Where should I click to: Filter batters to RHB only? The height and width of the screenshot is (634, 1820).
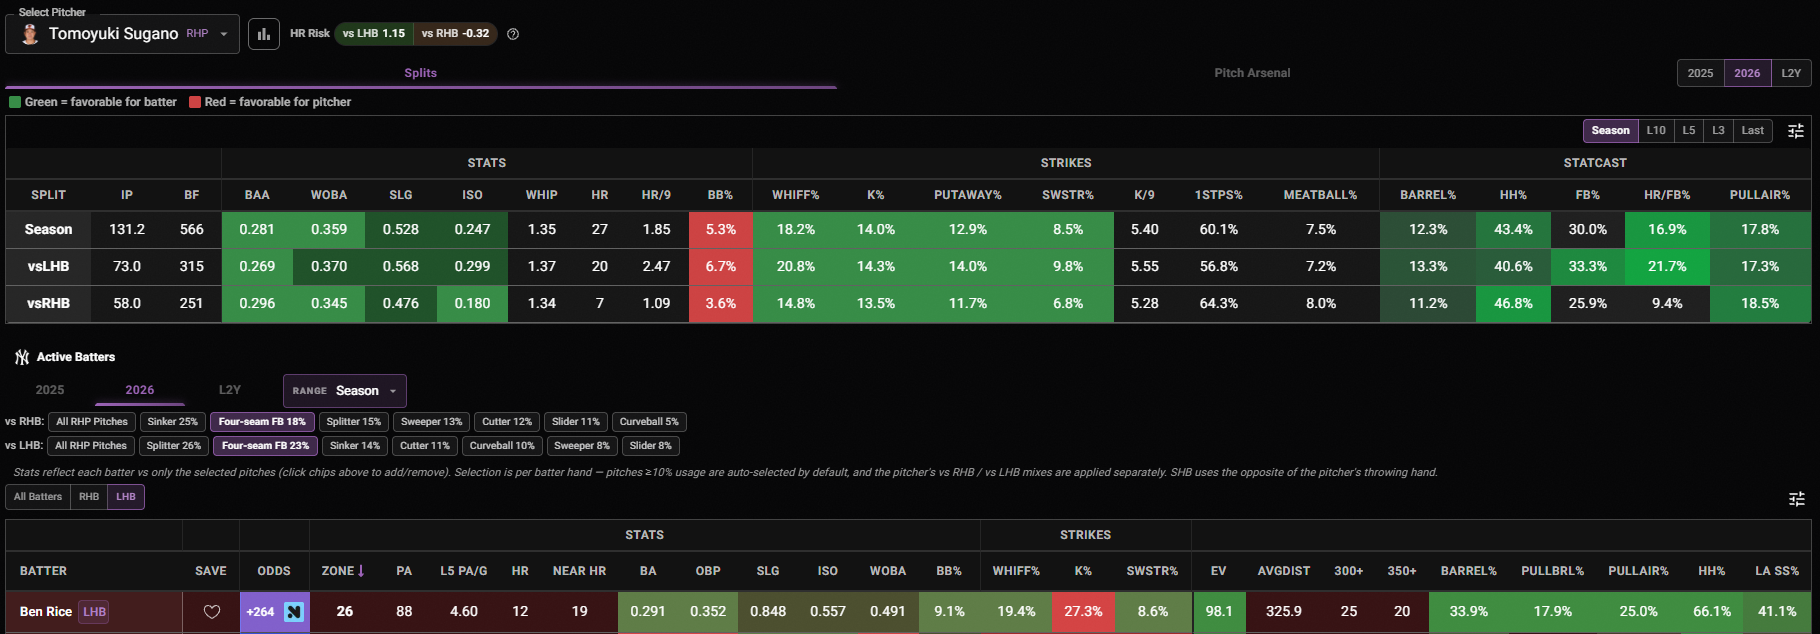[x=89, y=497]
